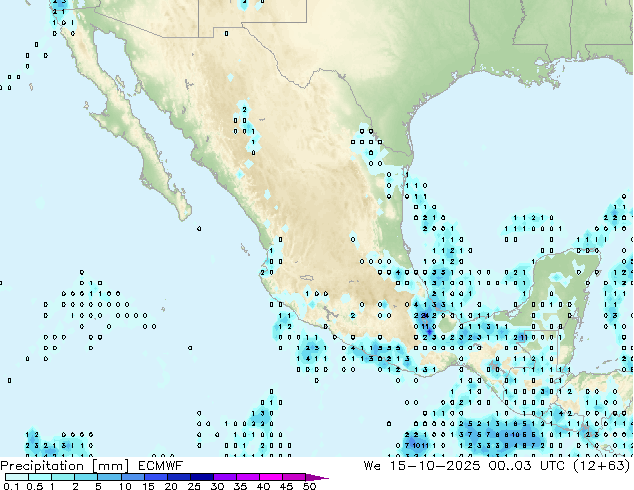Click the 0.5–1 mm legend color swatch

(40, 477)
